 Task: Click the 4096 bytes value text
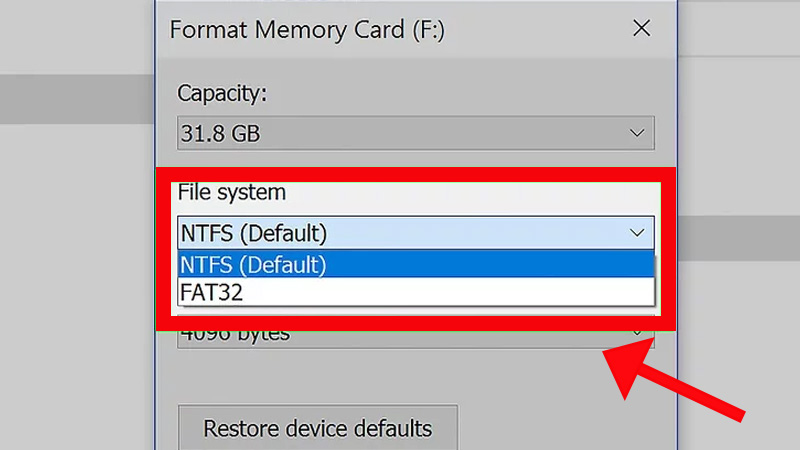[234, 335]
